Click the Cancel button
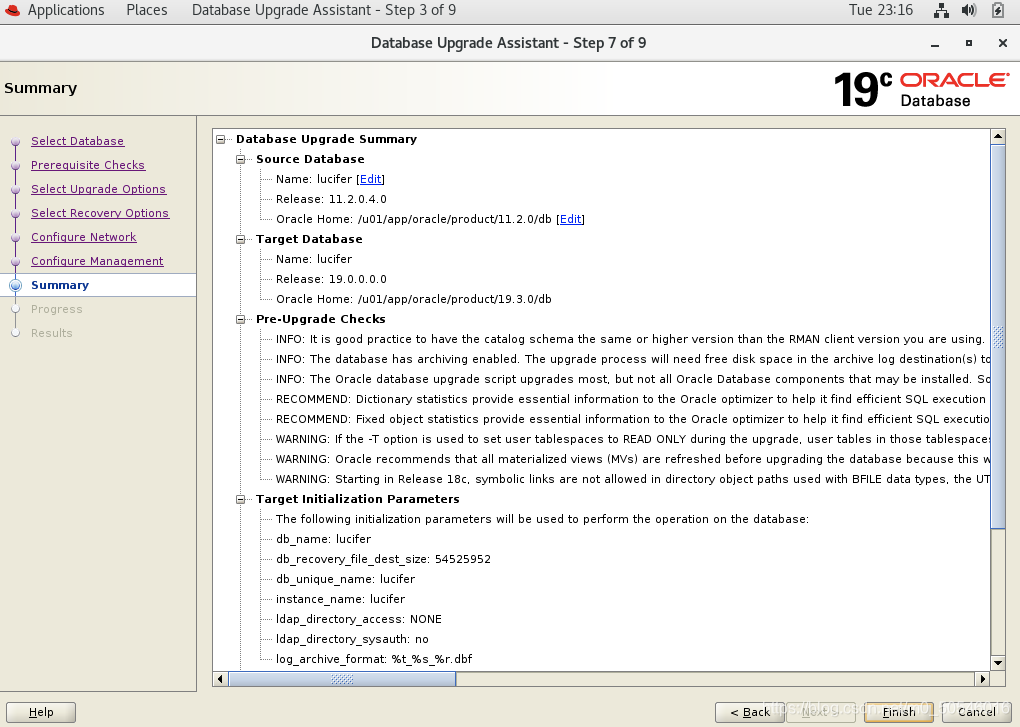The height and width of the screenshot is (727, 1020). [x=976, y=713]
